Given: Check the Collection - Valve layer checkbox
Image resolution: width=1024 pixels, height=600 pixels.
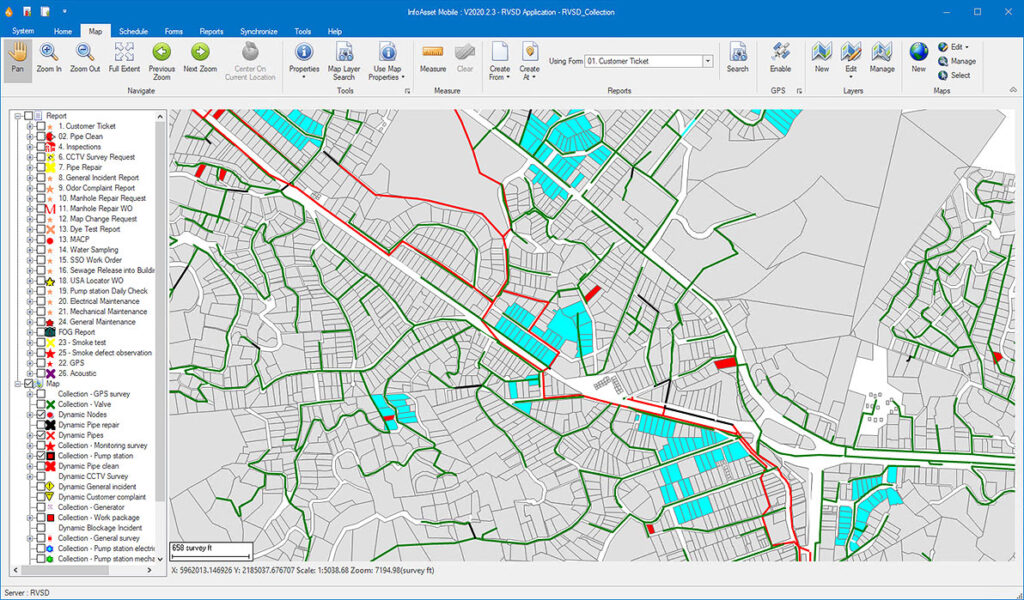Looking at the screenshot, I should 41,404.
